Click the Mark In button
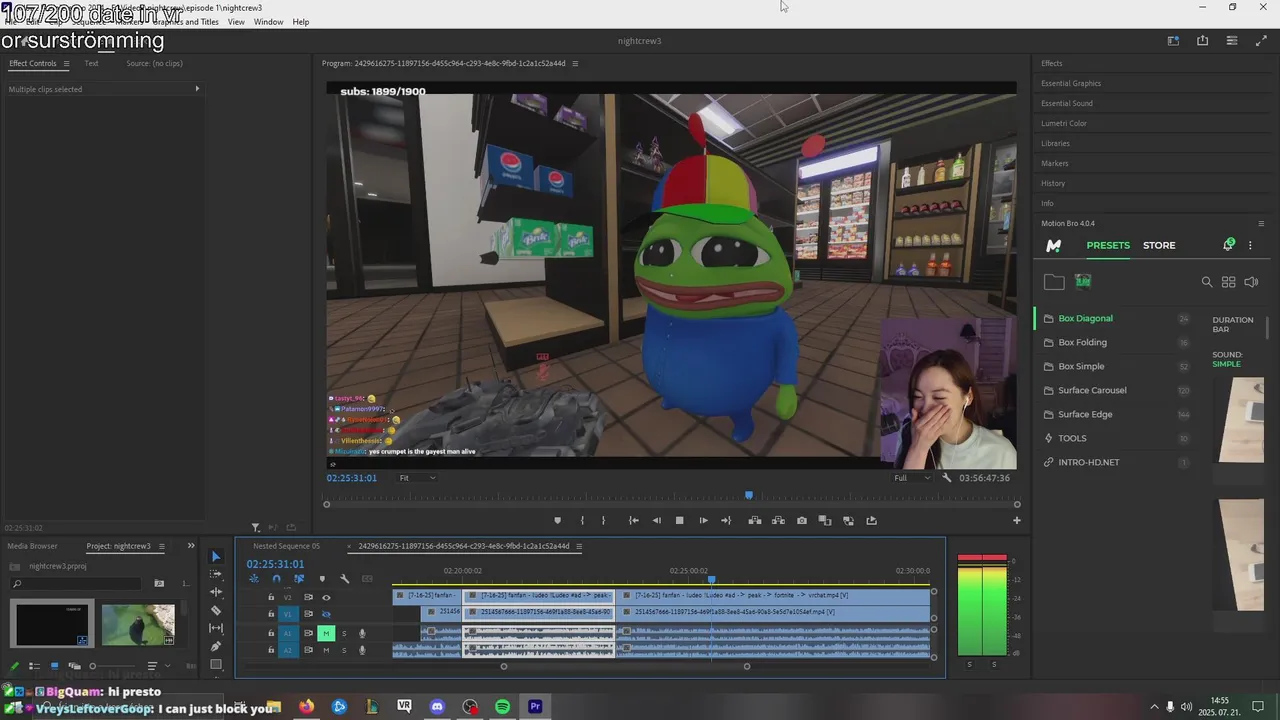 [x=582, y=520]
